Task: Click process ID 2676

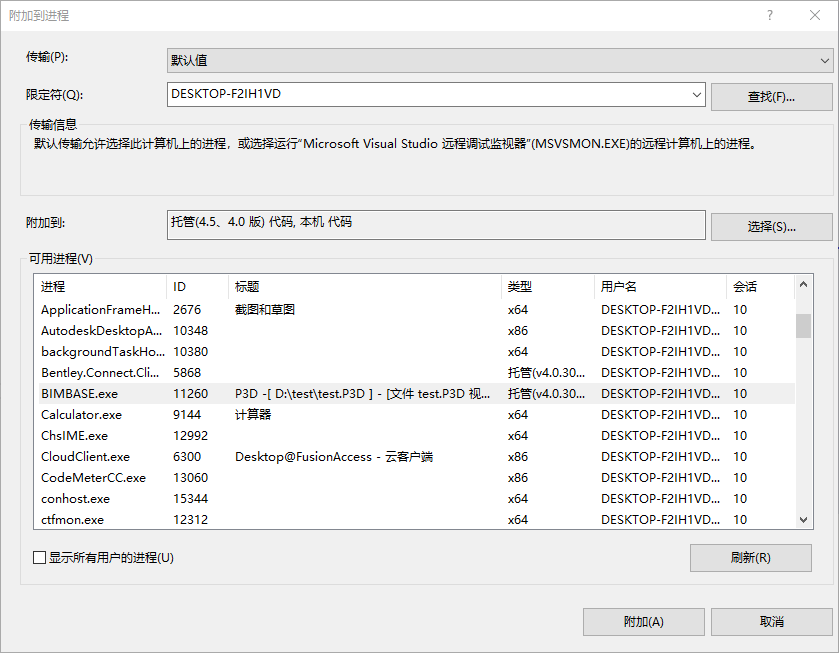Action: pyautogui.click(x=187, y=310)
